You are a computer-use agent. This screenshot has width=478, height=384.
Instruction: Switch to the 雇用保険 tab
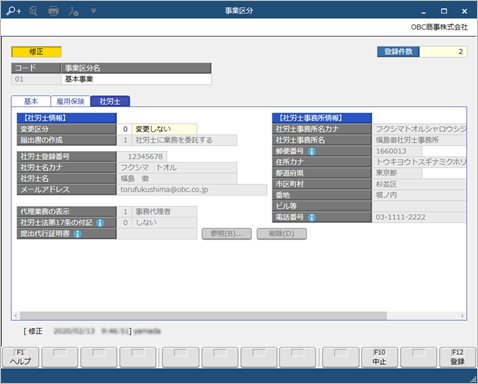click(x=70, y=101)
